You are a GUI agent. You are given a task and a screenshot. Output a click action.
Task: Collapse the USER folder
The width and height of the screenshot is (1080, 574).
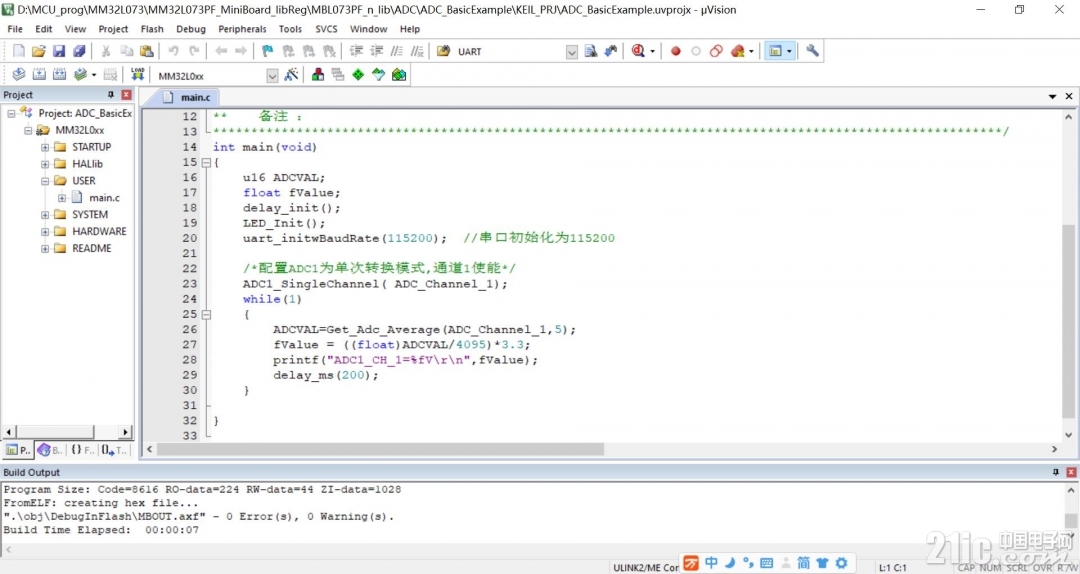[45, 181]
